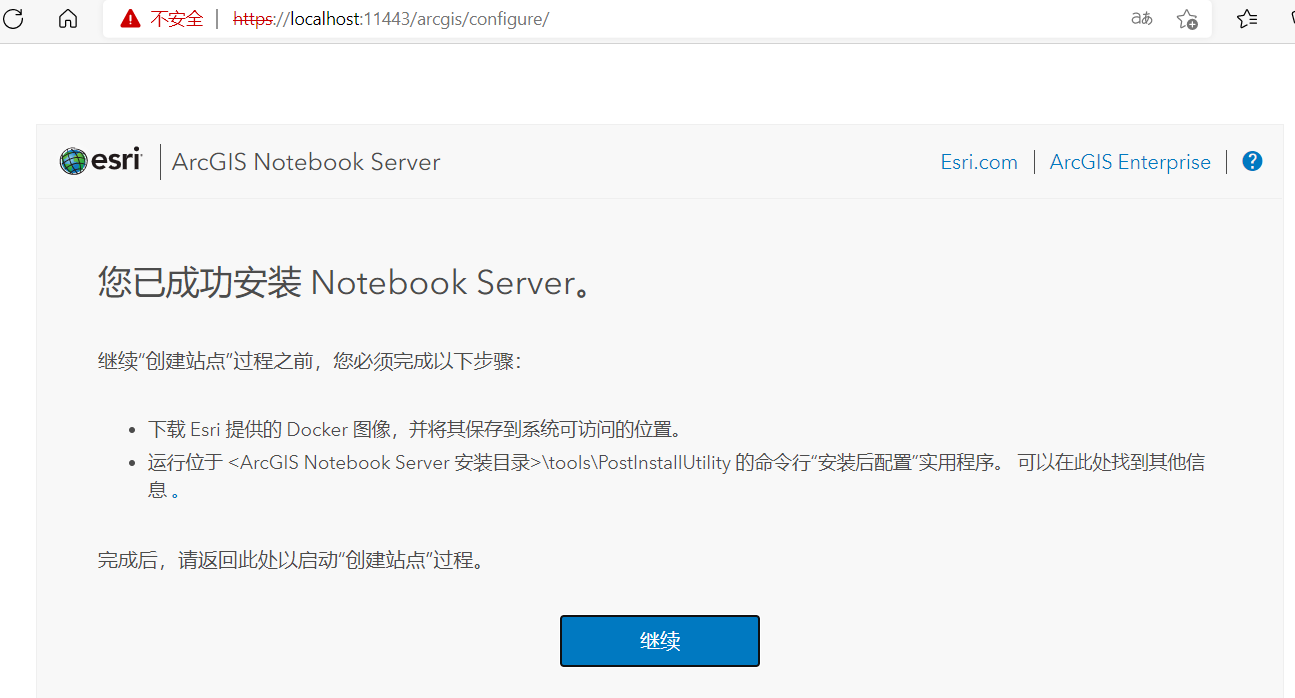Click the blue 继续 button
Screen dimensions: 1295x698
point(660,641)
